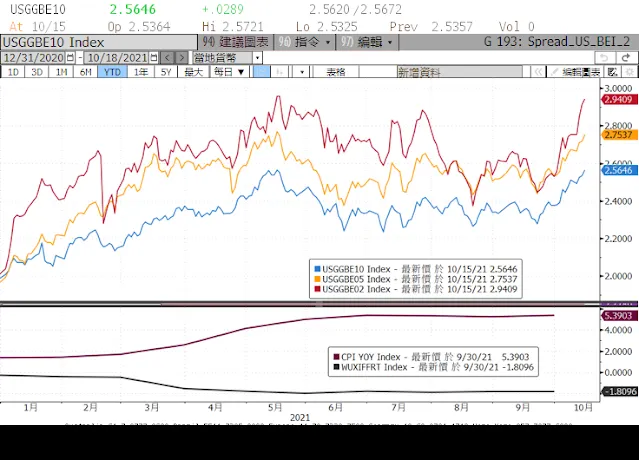Select the 最大 time range
The height and width of the screenshot is (460, 639).
click(194, 72)
